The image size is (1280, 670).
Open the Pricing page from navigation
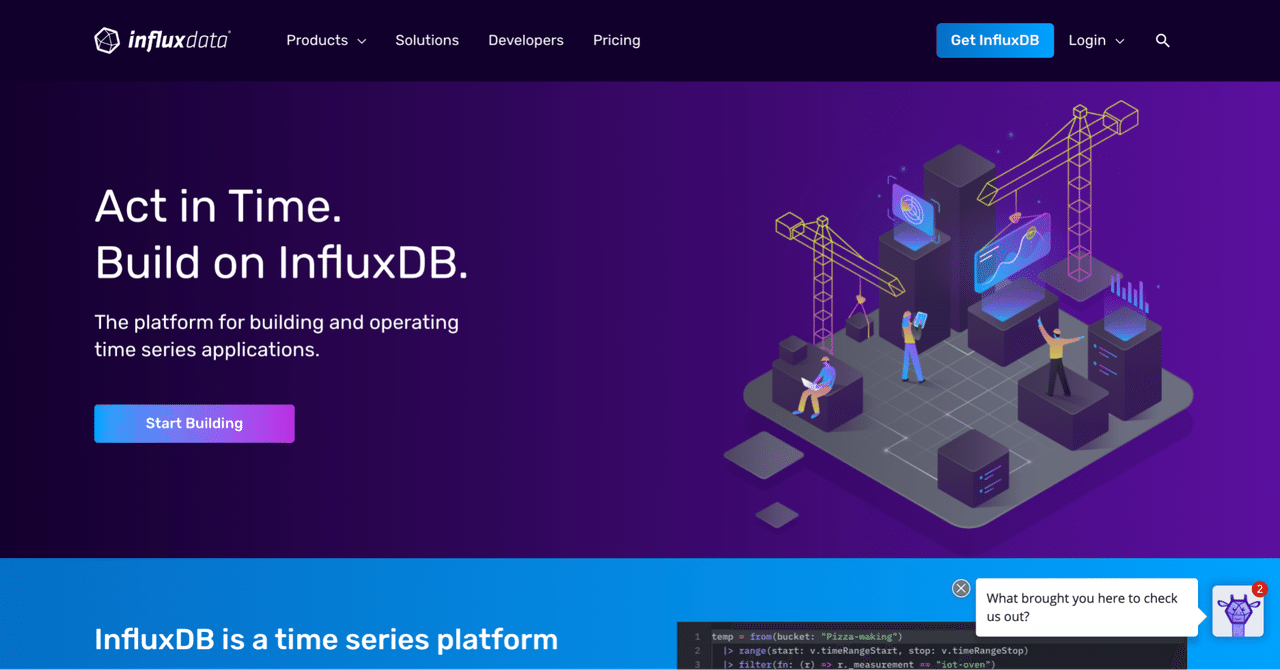click(x=616, y=40)
